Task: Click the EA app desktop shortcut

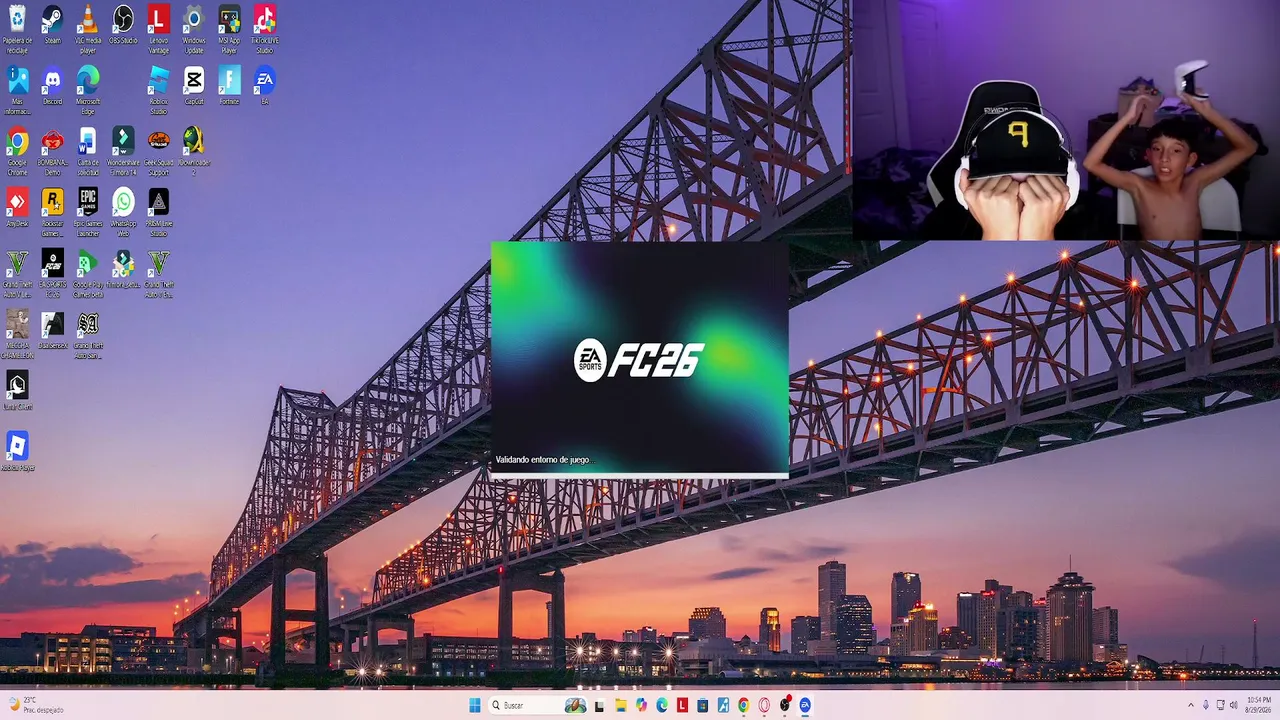Action: pos(264,86)
